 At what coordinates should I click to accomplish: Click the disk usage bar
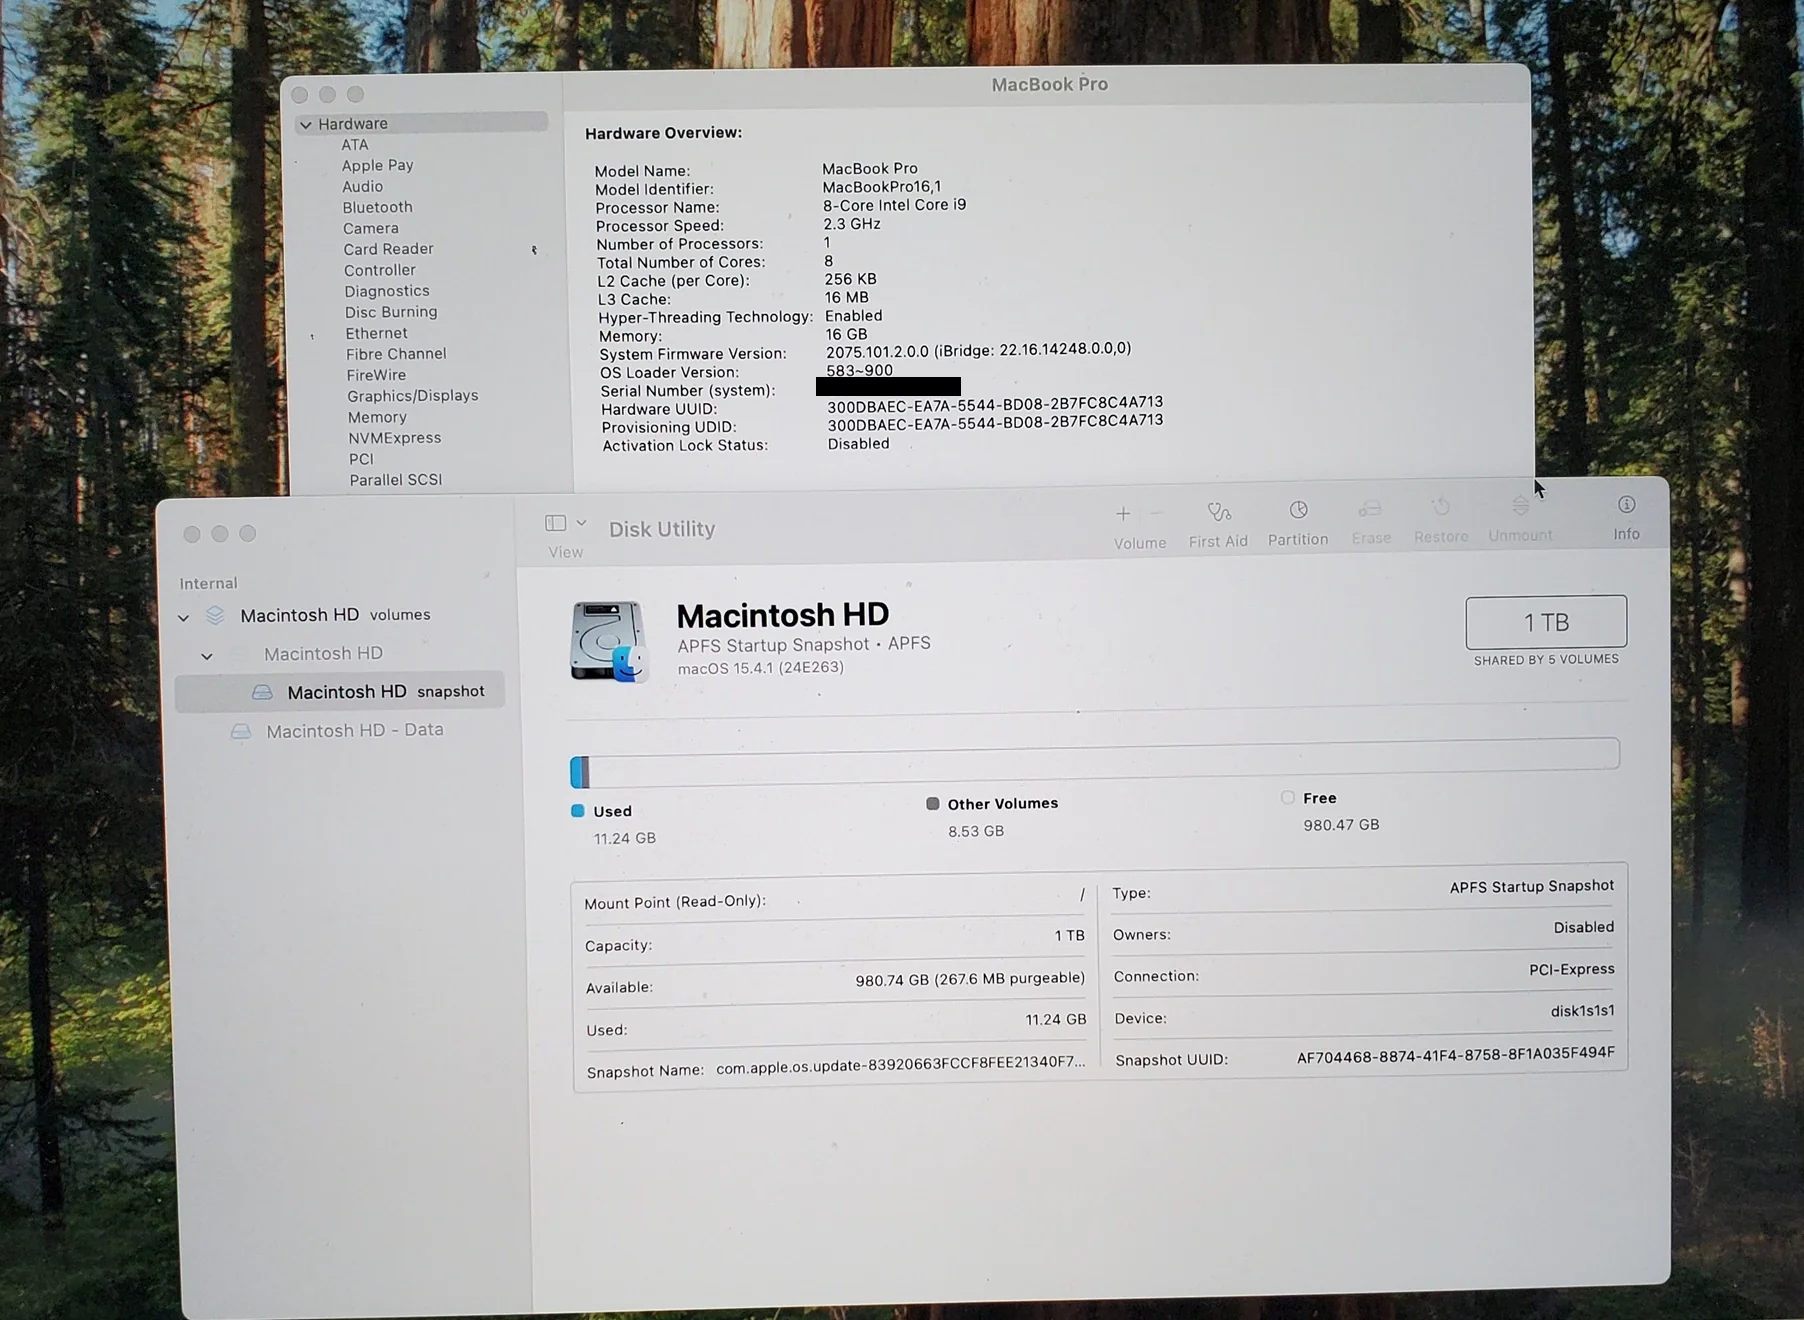click(x=1094, y=763)
